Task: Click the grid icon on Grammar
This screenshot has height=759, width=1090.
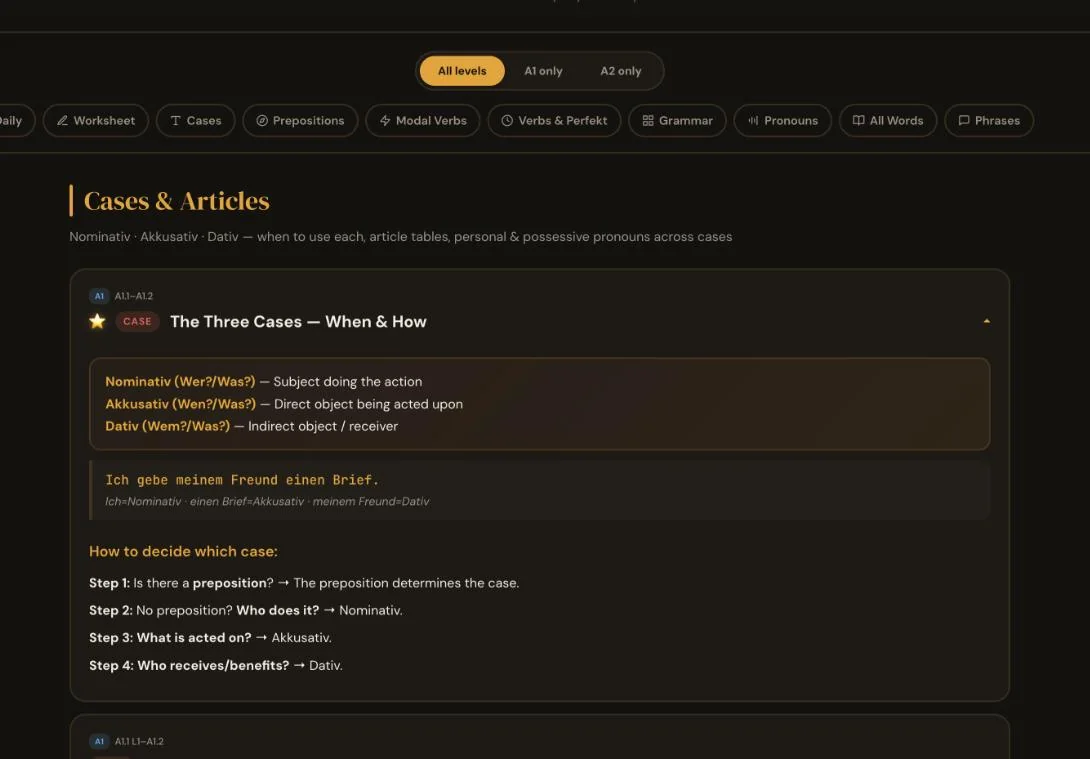Action: (648, 120)
